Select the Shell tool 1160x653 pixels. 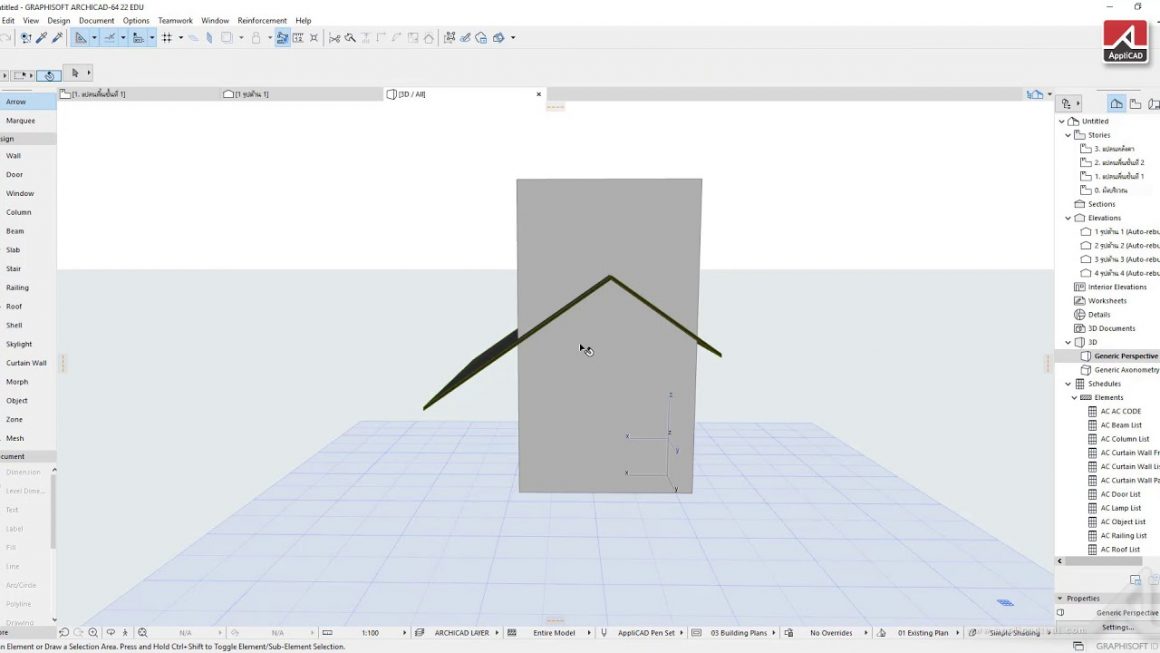tap(14, 325)
